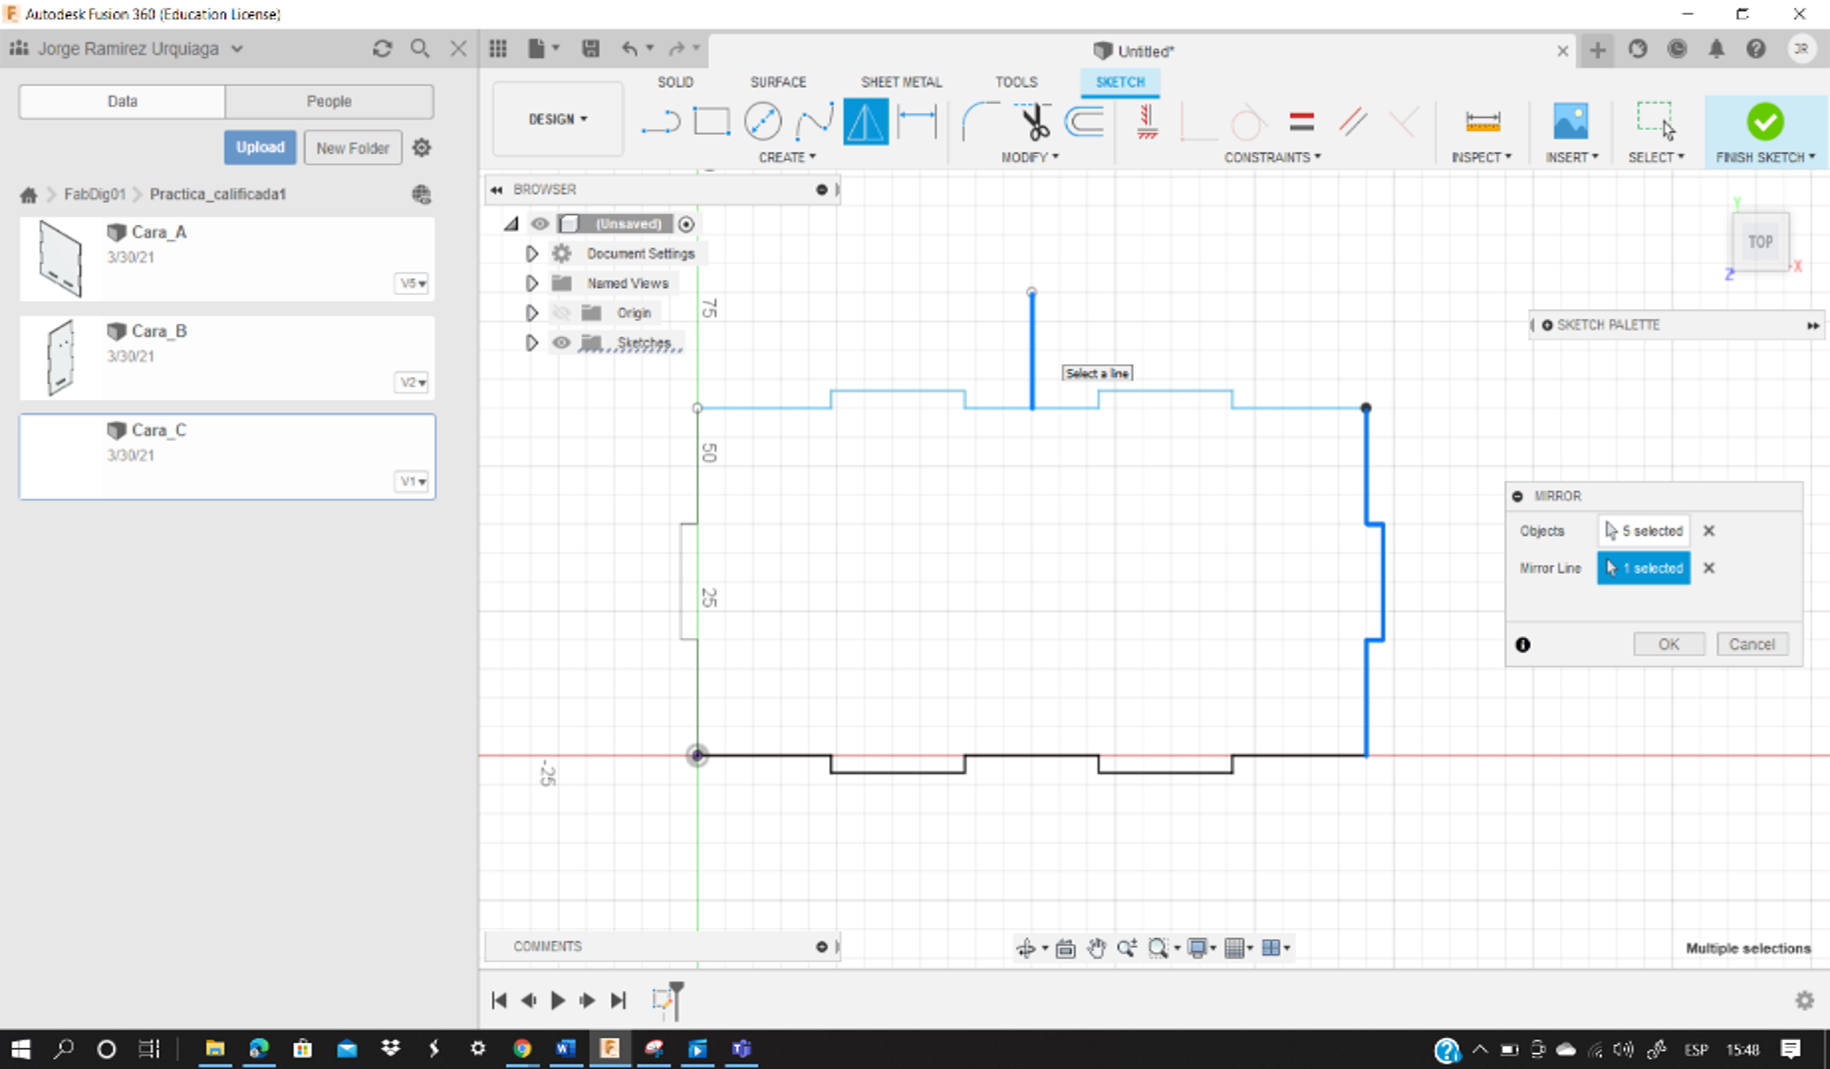Image resolution: width=1830 pixels, height=1069 pixels.
Task: Click the Measure tool under Inspect
Action: (1482, 122)
